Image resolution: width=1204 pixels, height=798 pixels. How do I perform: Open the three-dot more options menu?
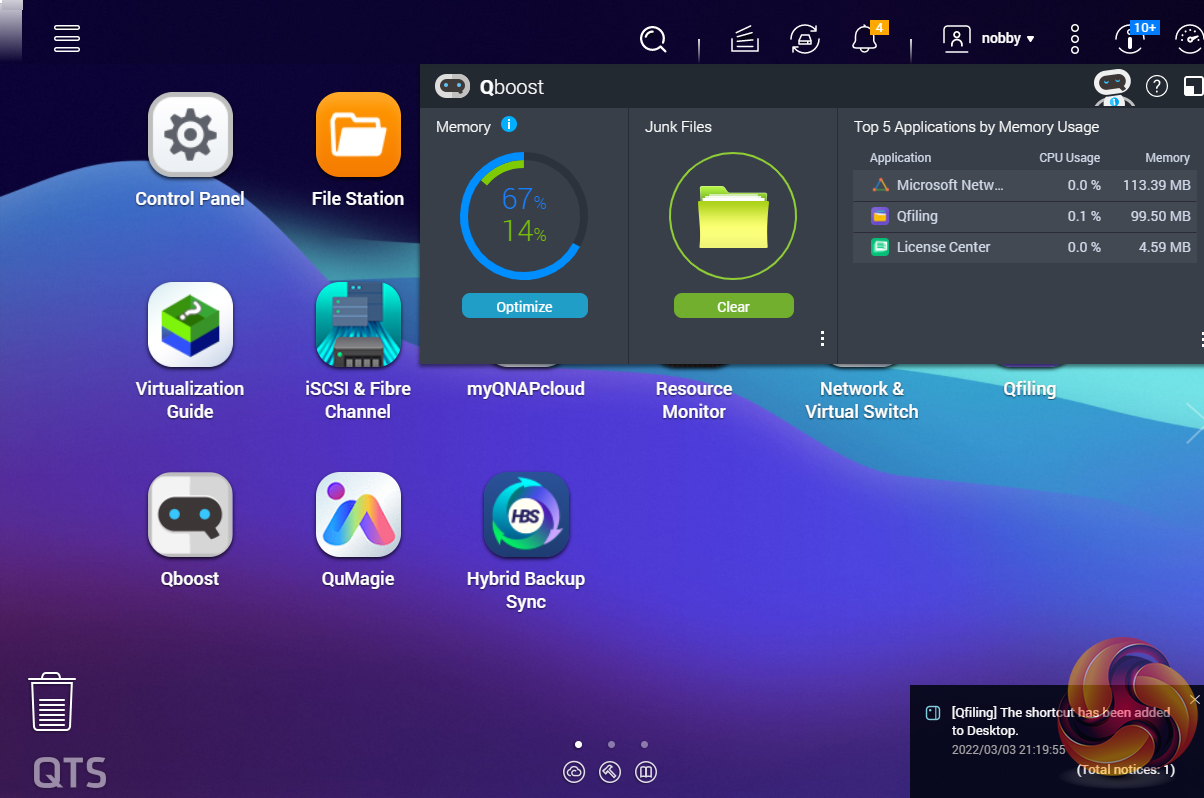[1075, 39]
